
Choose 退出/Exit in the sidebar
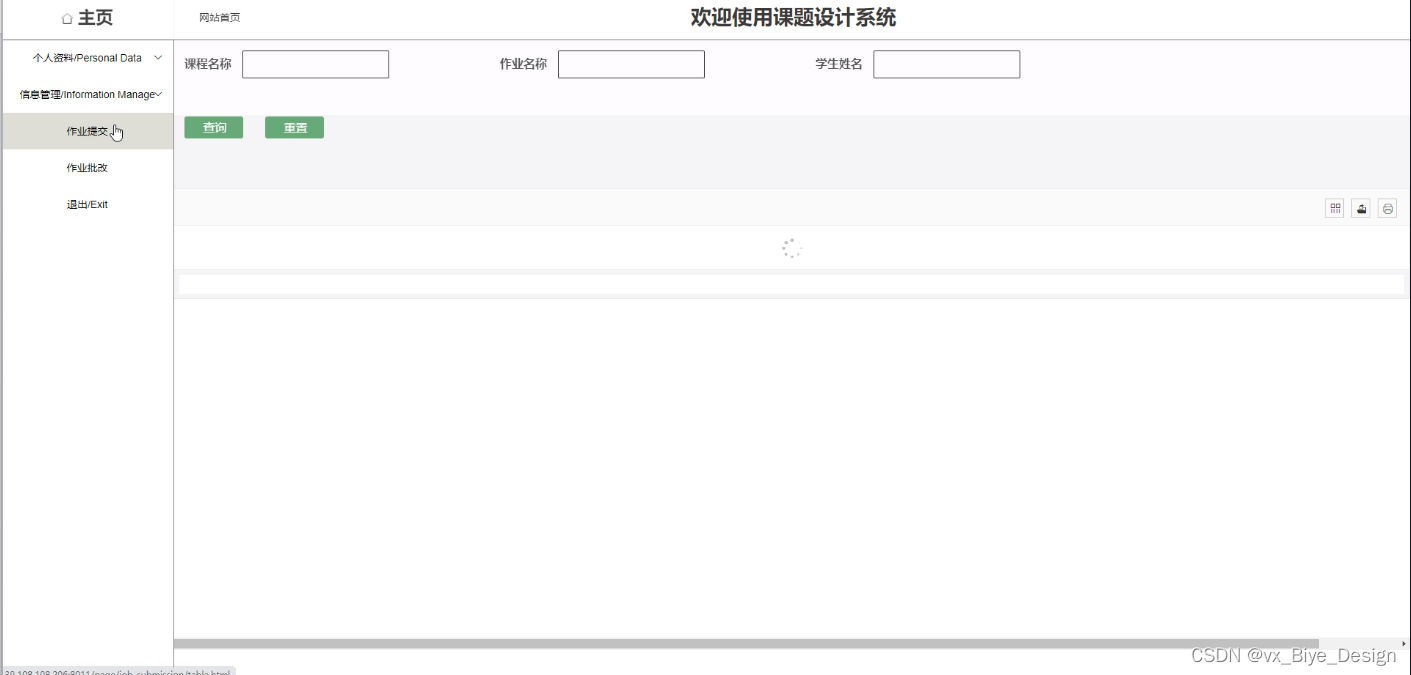[x=87, y=204]
